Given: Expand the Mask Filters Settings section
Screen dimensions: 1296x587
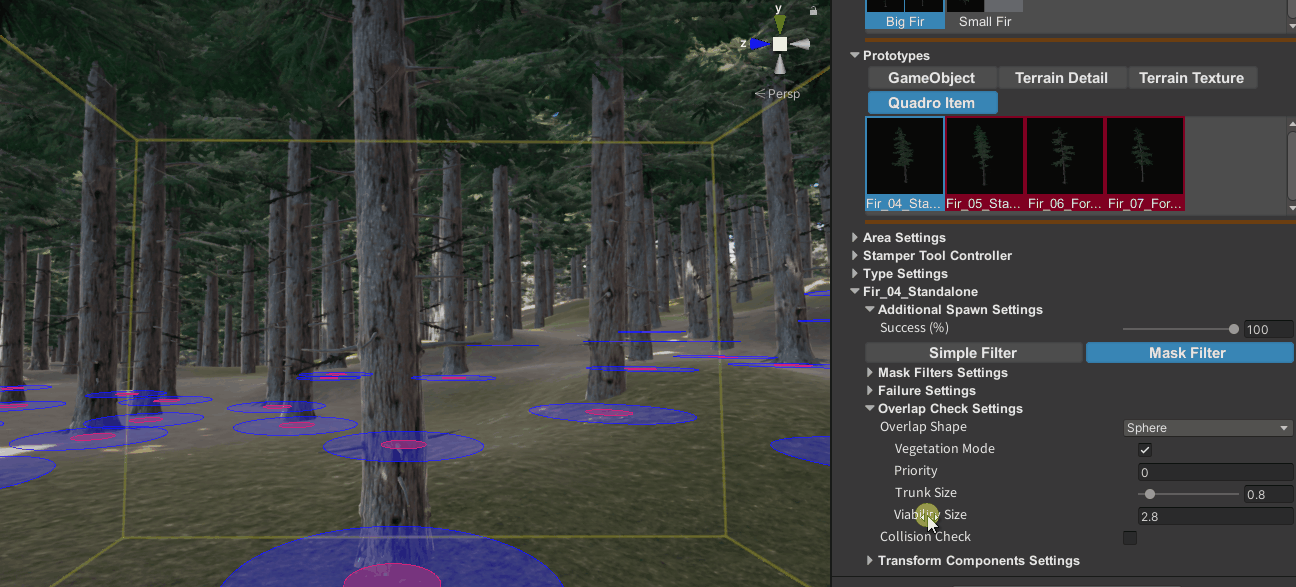Looking at the screenshot, I should pyautogui.click(x=869, y=372).
